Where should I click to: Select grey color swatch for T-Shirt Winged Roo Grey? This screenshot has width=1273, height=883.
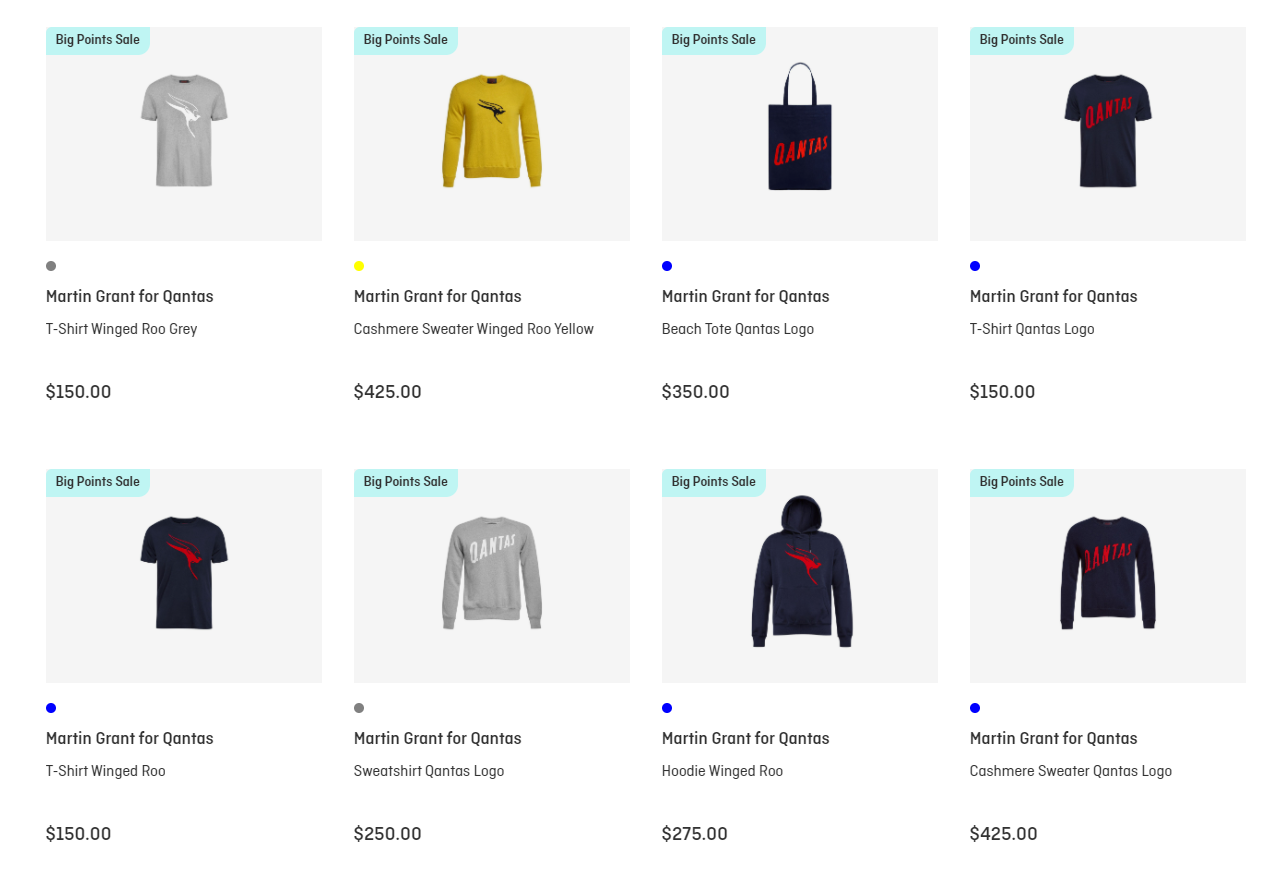(x=51, y=266)
